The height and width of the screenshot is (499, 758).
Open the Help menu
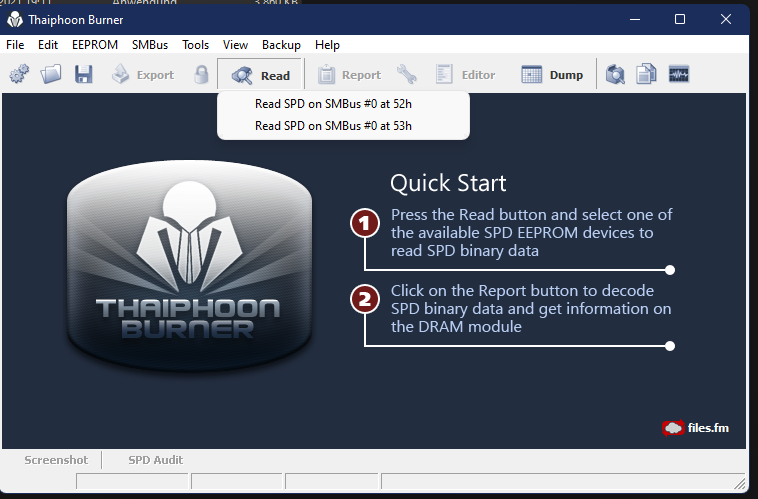tap(327, 45)
